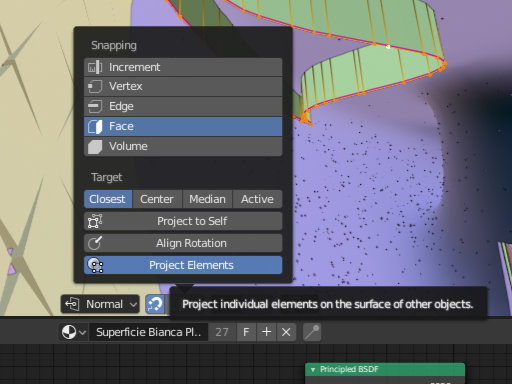
Task: Set snap target to Center
Action: tap(157, 199)
